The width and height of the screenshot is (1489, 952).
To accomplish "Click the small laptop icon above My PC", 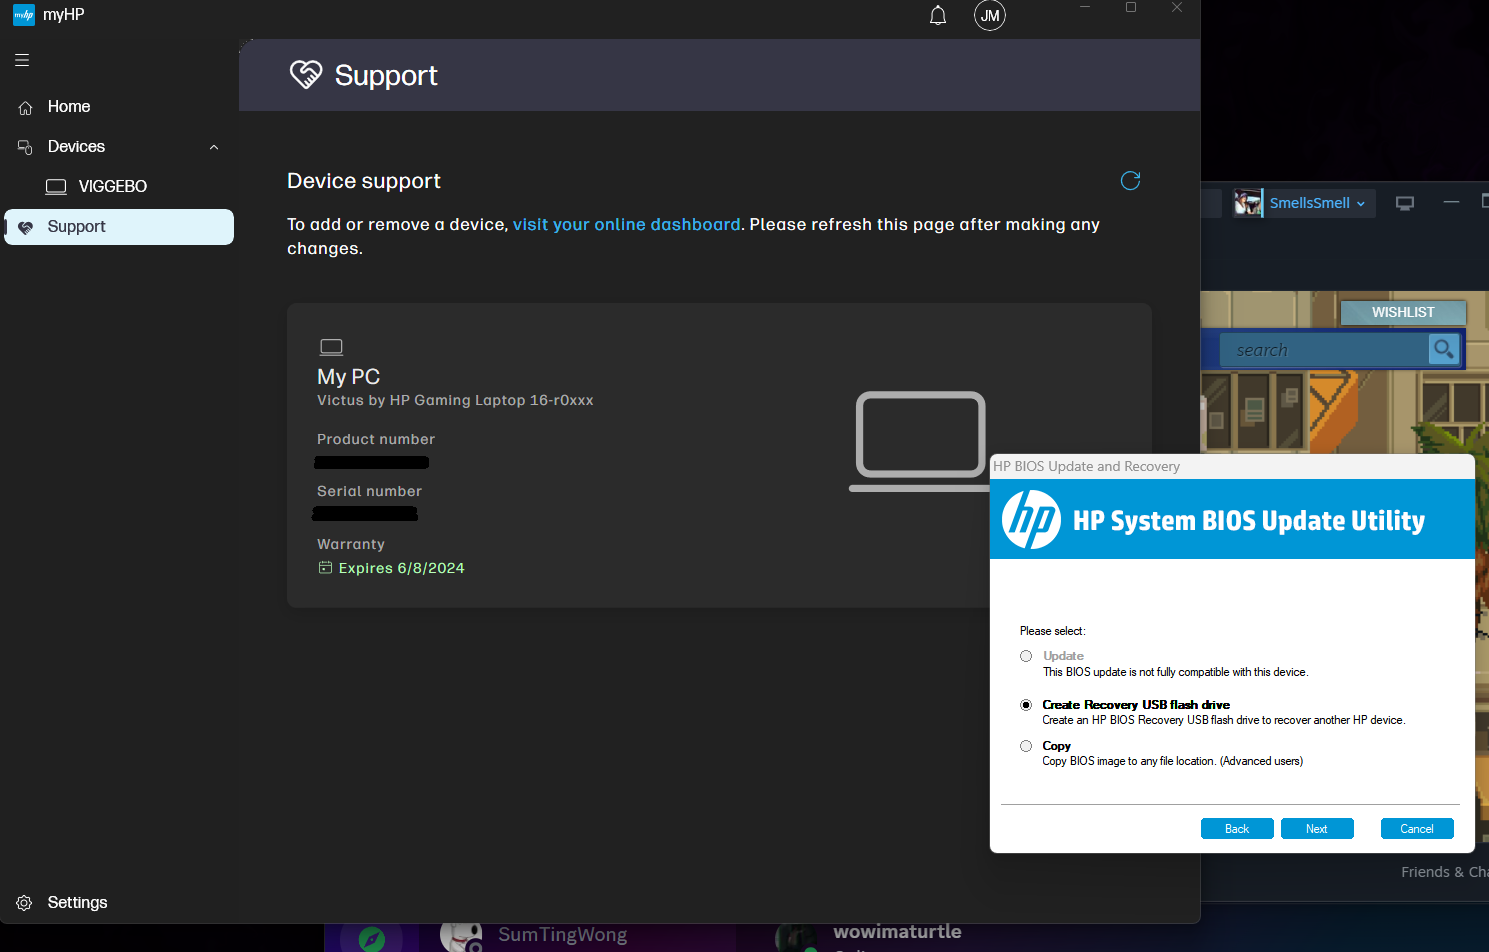I will point(331,347).
